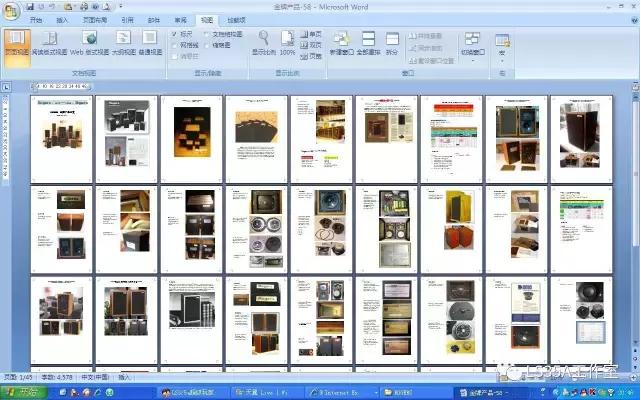Click Synchronous Scrolling (同步滚动)
The width and height of the screenshot is (640, 400).
(x=425, y=48)
